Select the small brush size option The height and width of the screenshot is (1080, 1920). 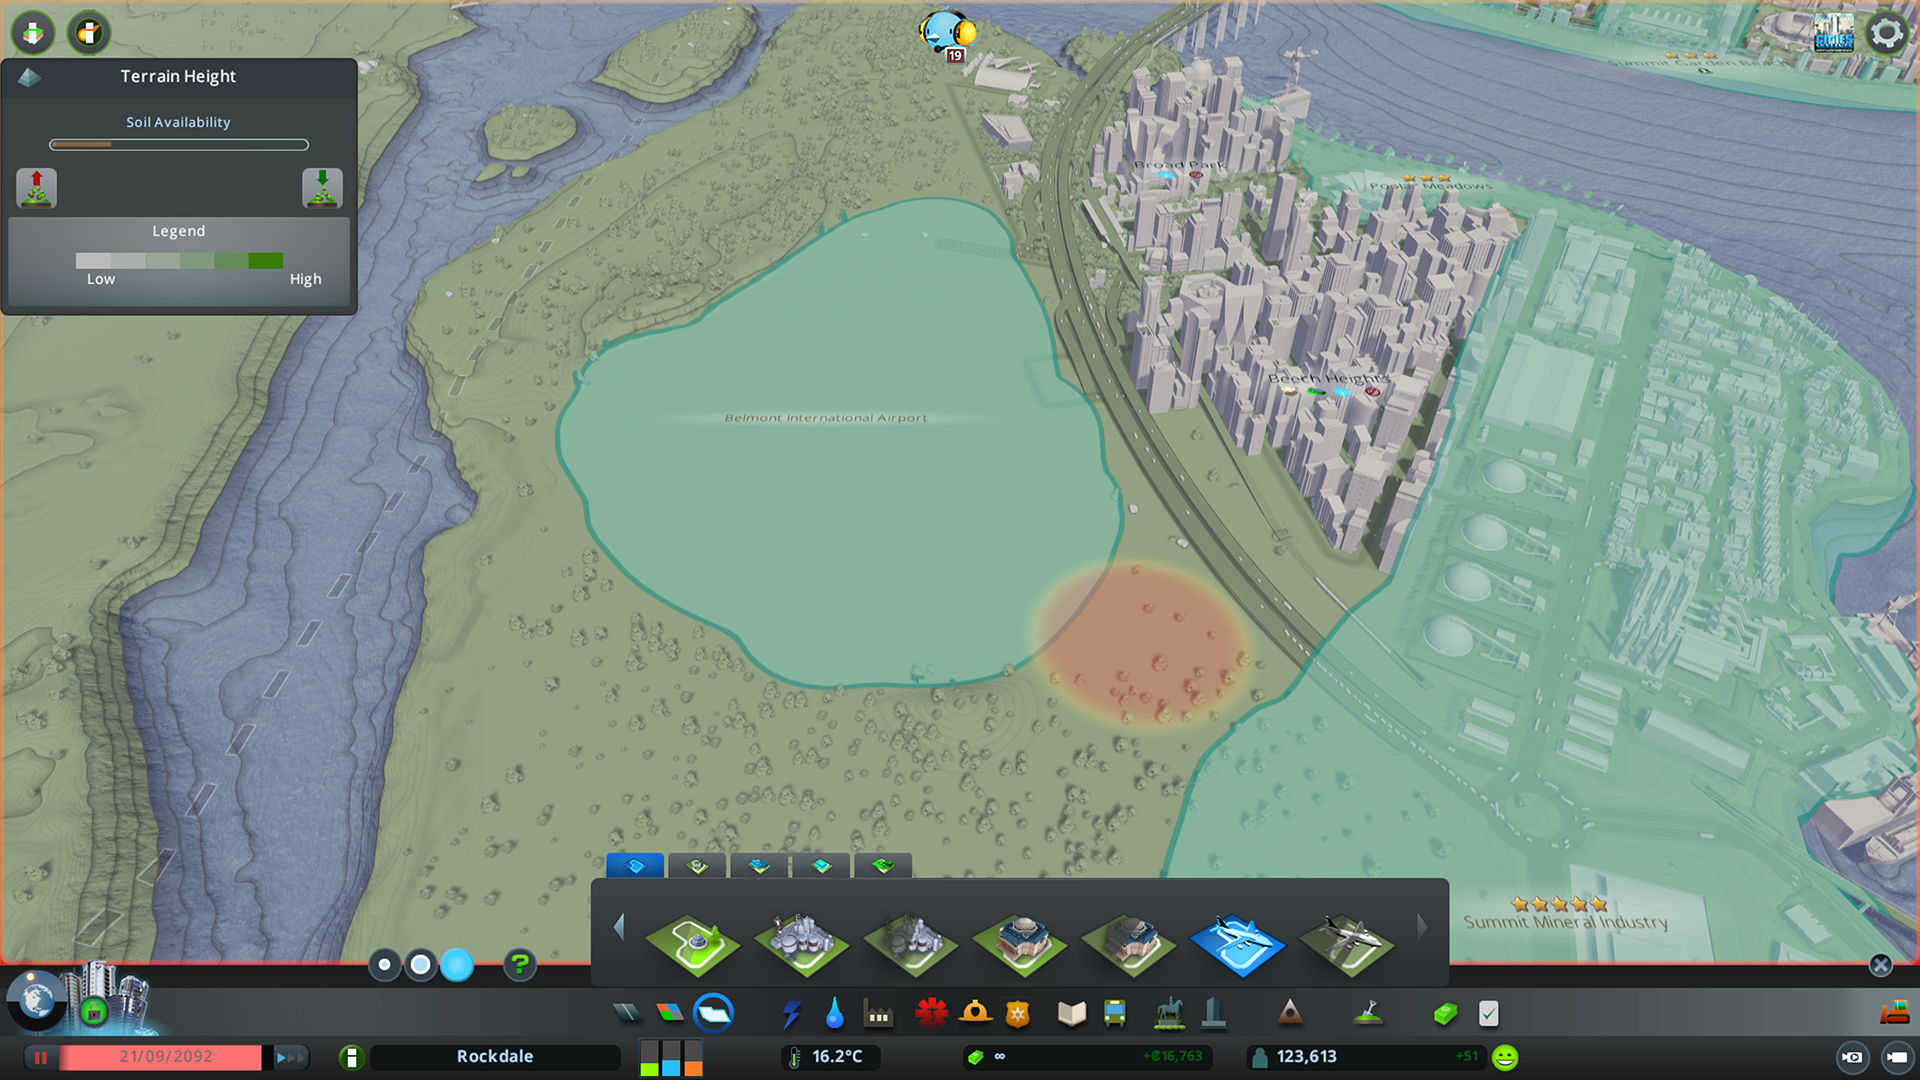pos(384,965)
